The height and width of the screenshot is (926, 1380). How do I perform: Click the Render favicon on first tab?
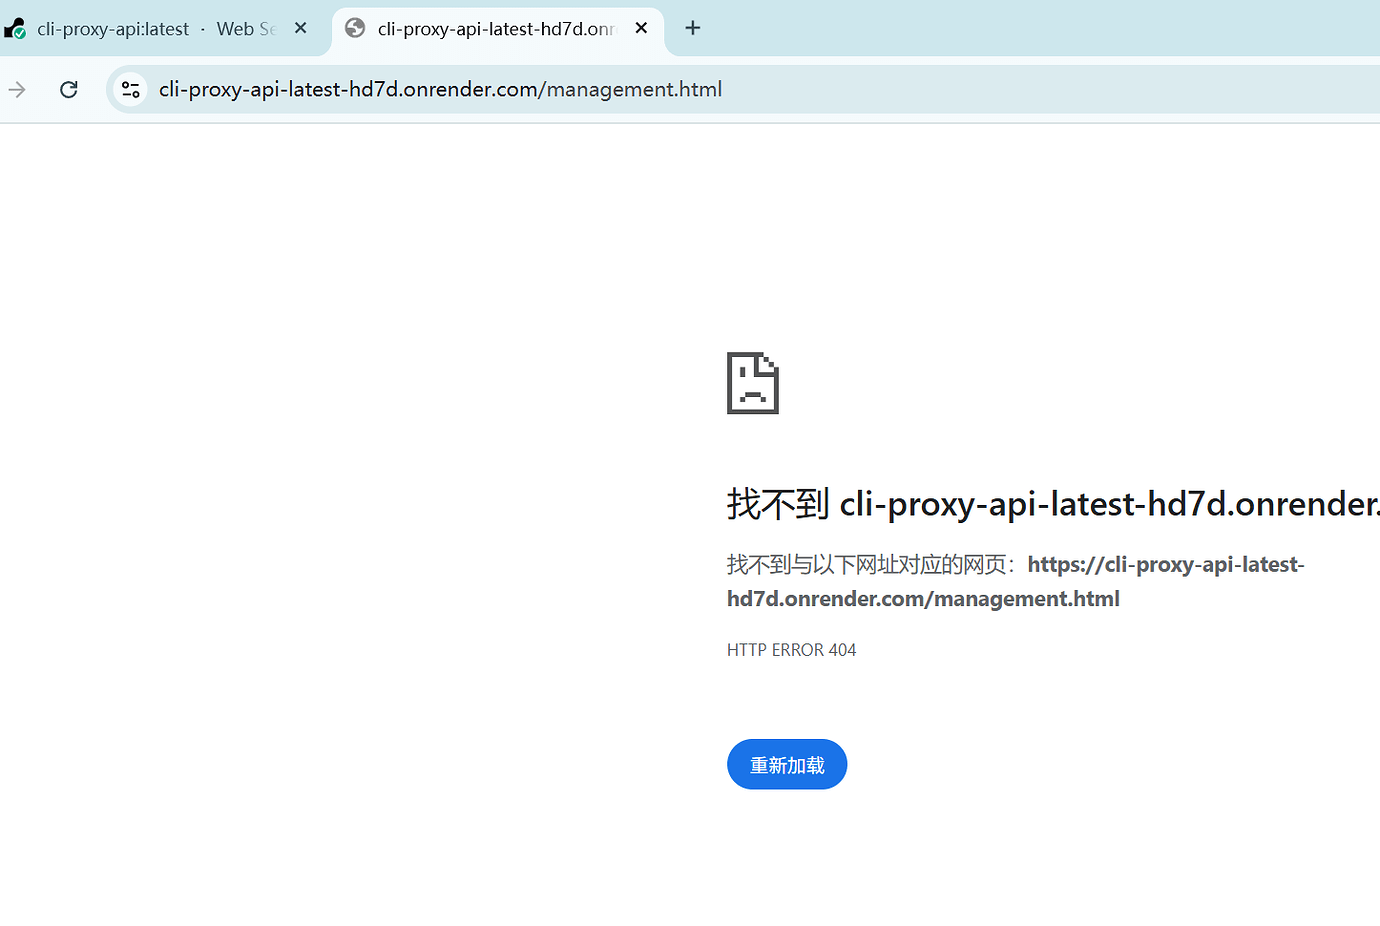(x=15, y=29)
